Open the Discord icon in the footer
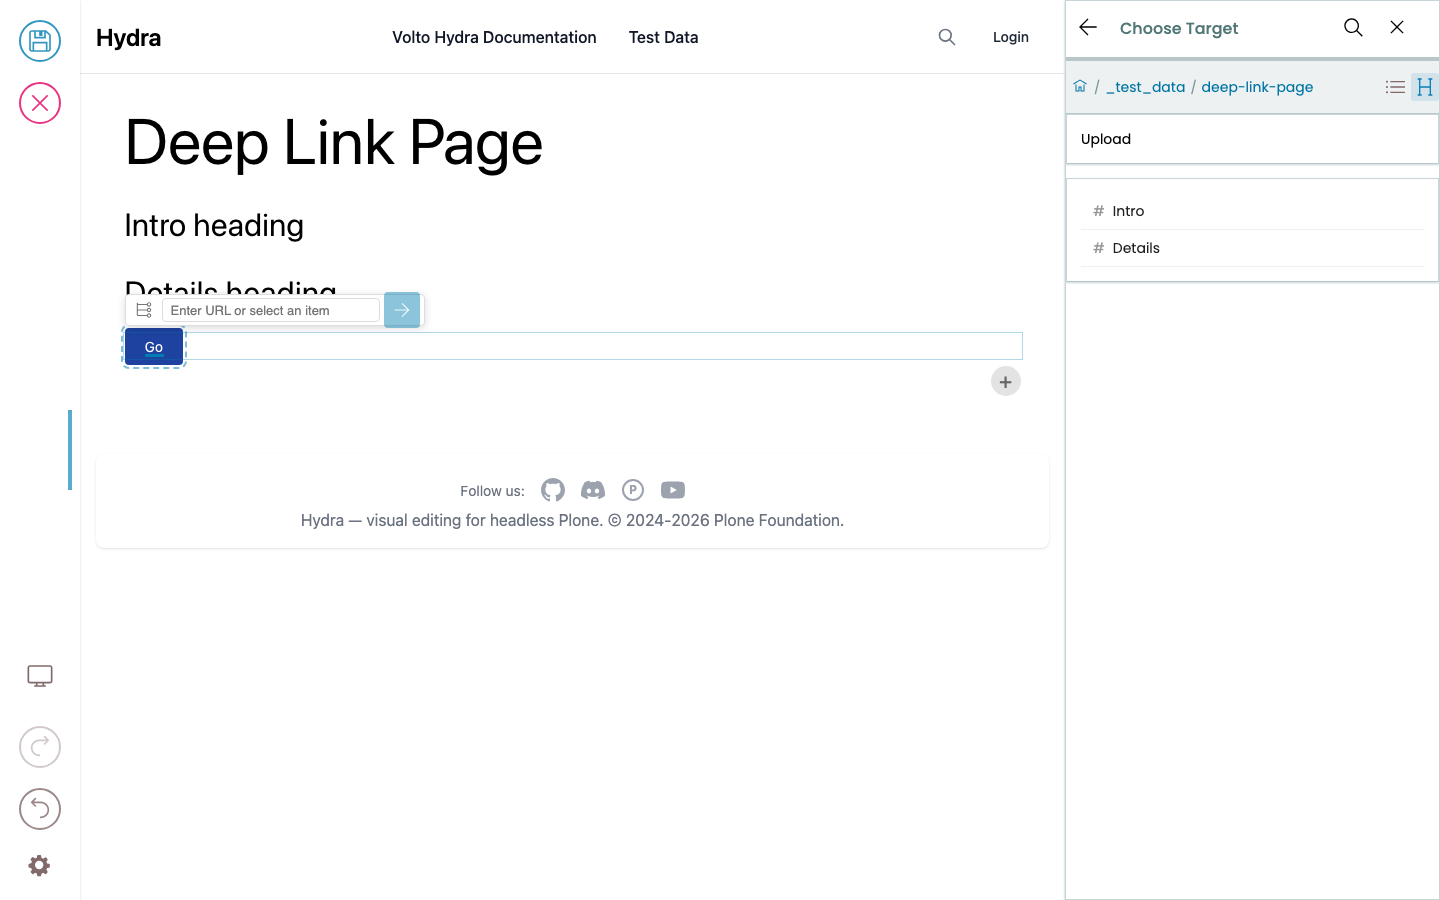Viewport: 1440px width, 900px height. coord(593,490)
